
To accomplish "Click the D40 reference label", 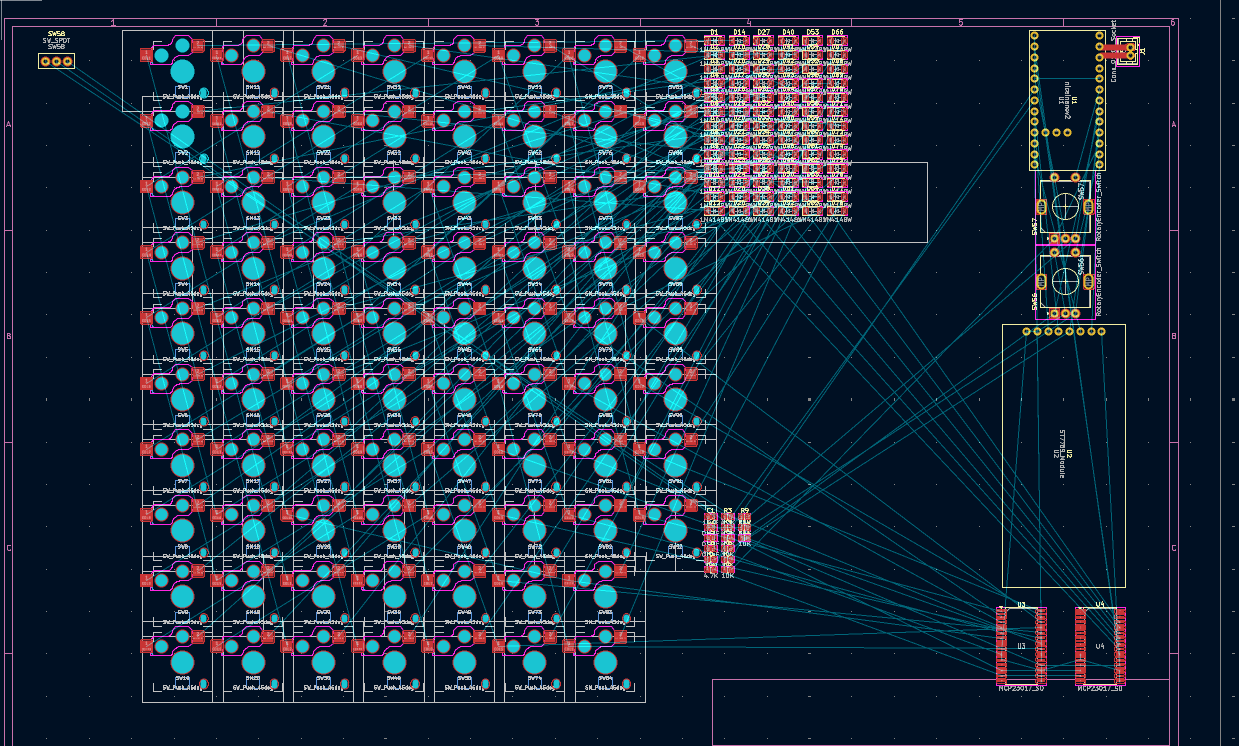I will coord(788,33).
